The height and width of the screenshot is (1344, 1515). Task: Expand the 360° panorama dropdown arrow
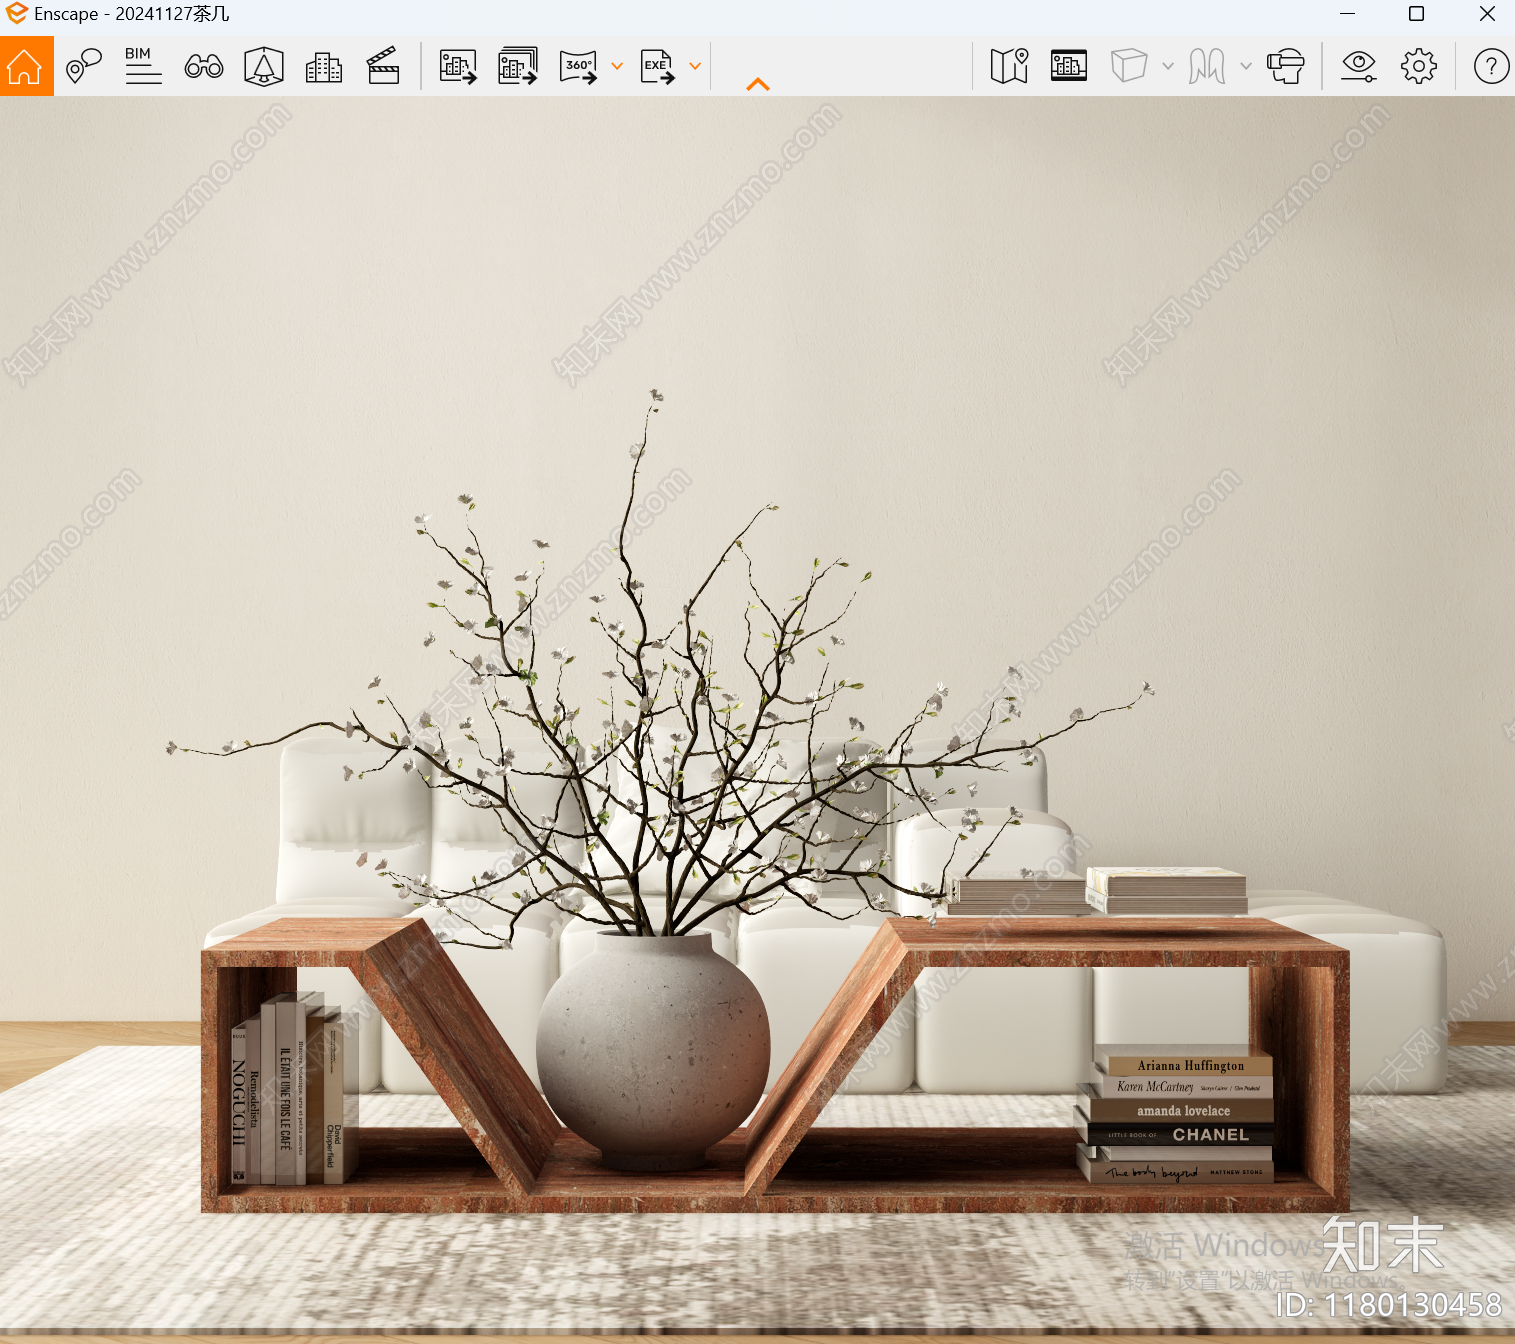point(617,66)
